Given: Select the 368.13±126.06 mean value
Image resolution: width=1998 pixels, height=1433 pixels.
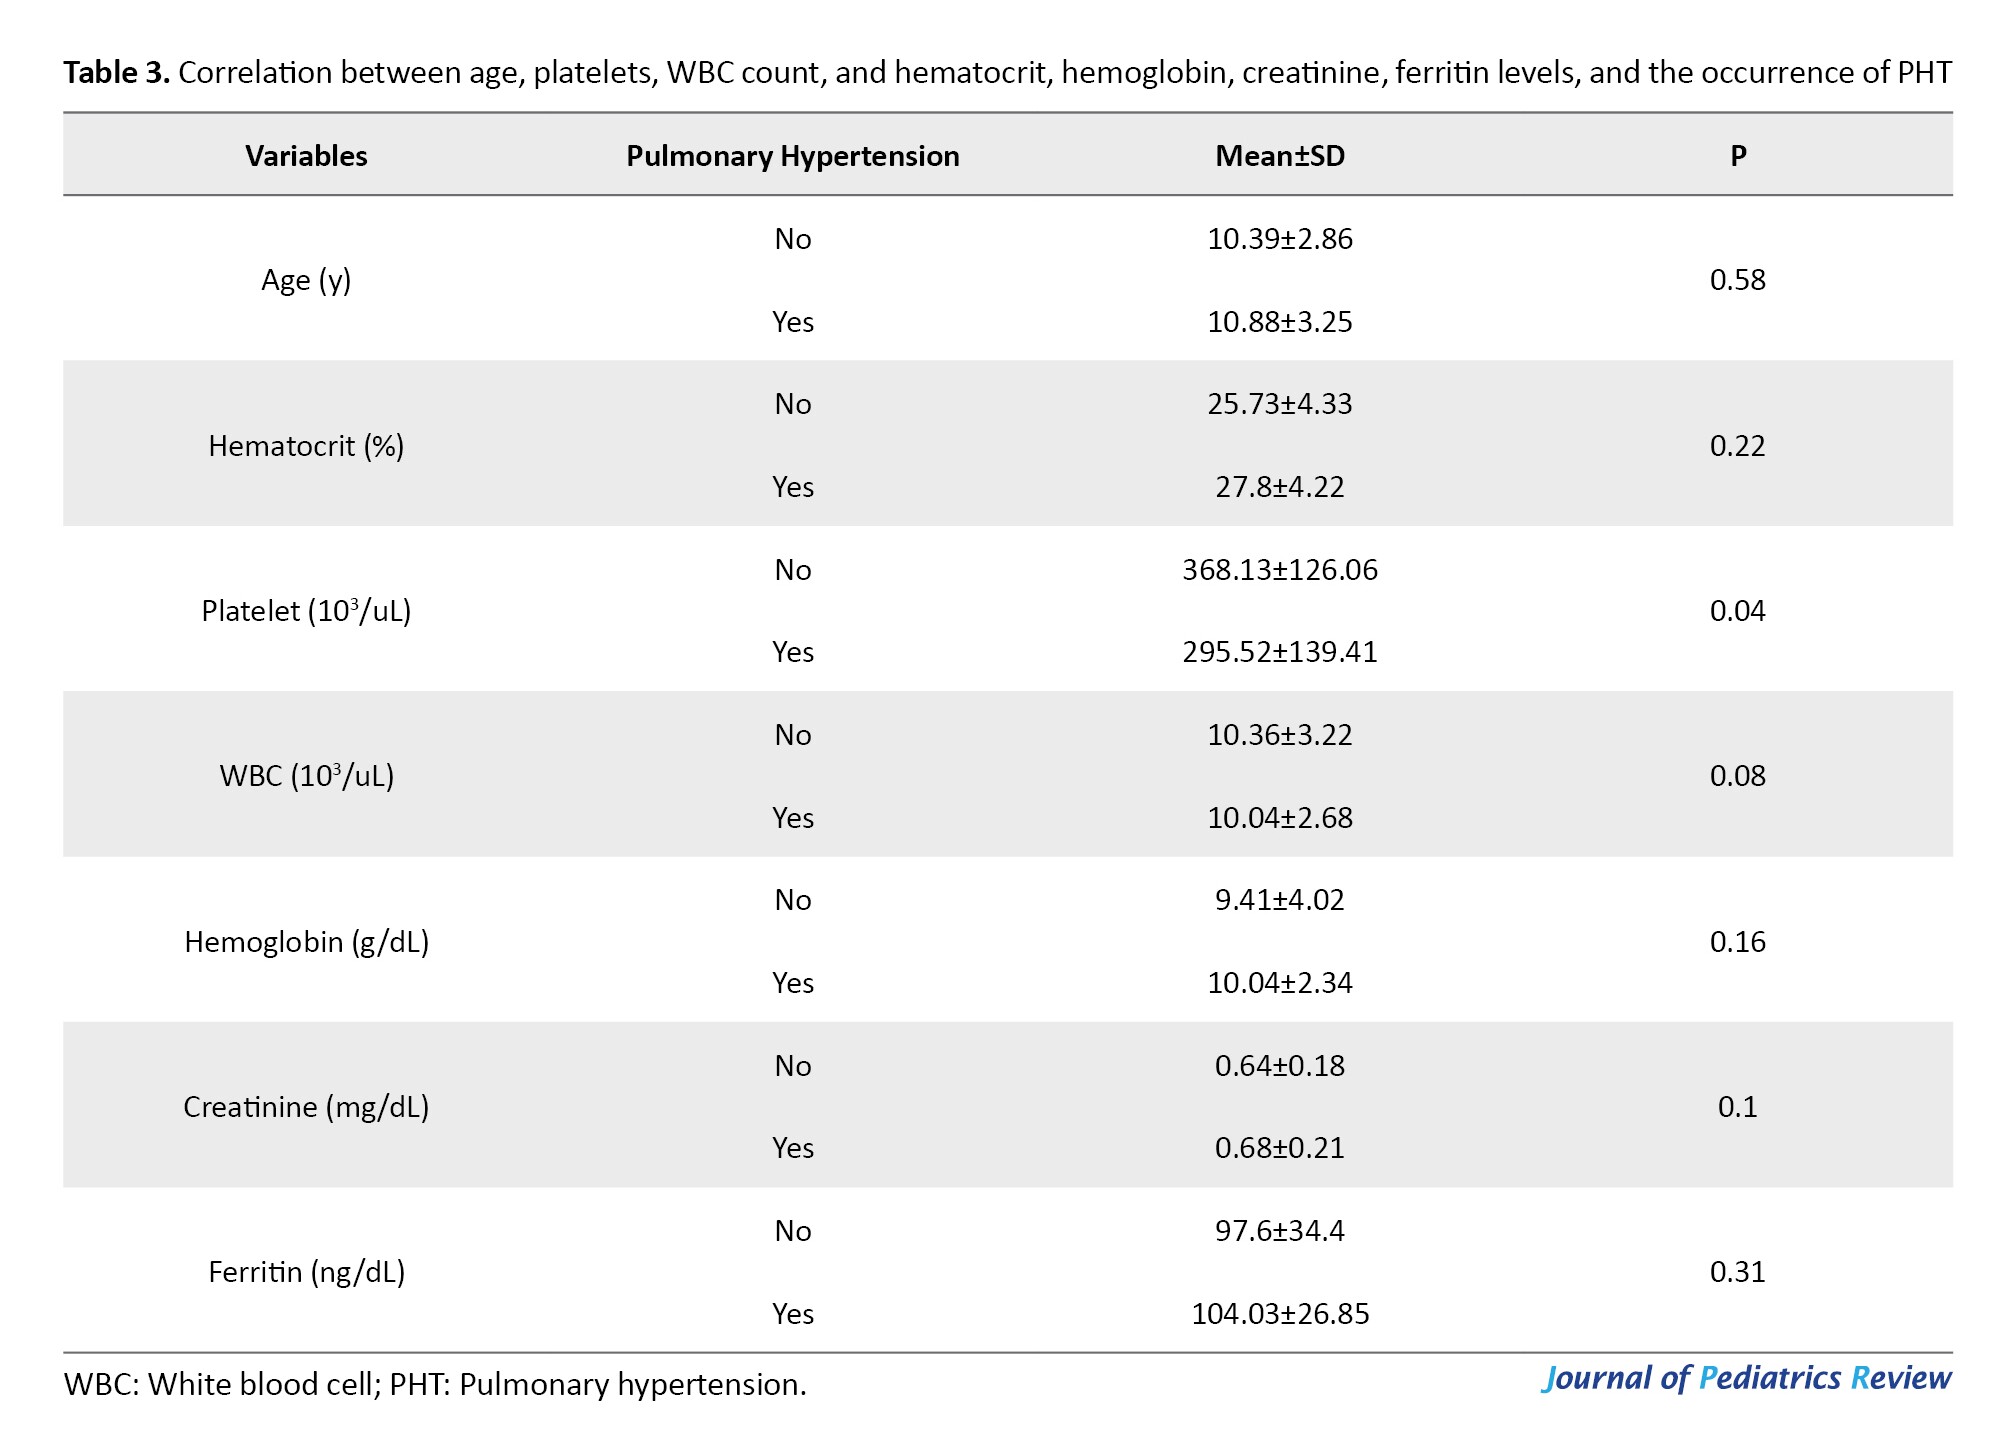Looking at the screenshot, I should [x=1279, y=570].
